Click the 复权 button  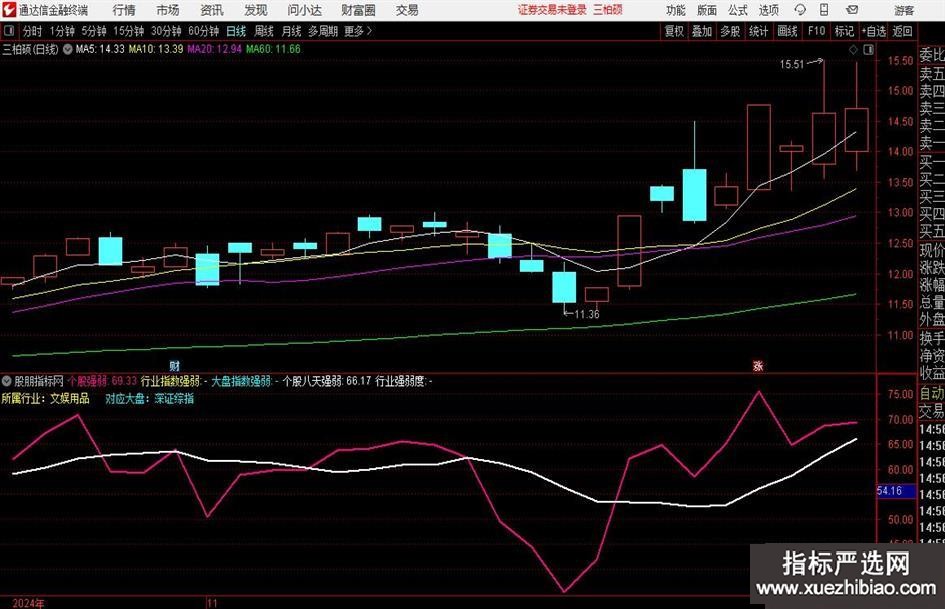coord(674,31)
